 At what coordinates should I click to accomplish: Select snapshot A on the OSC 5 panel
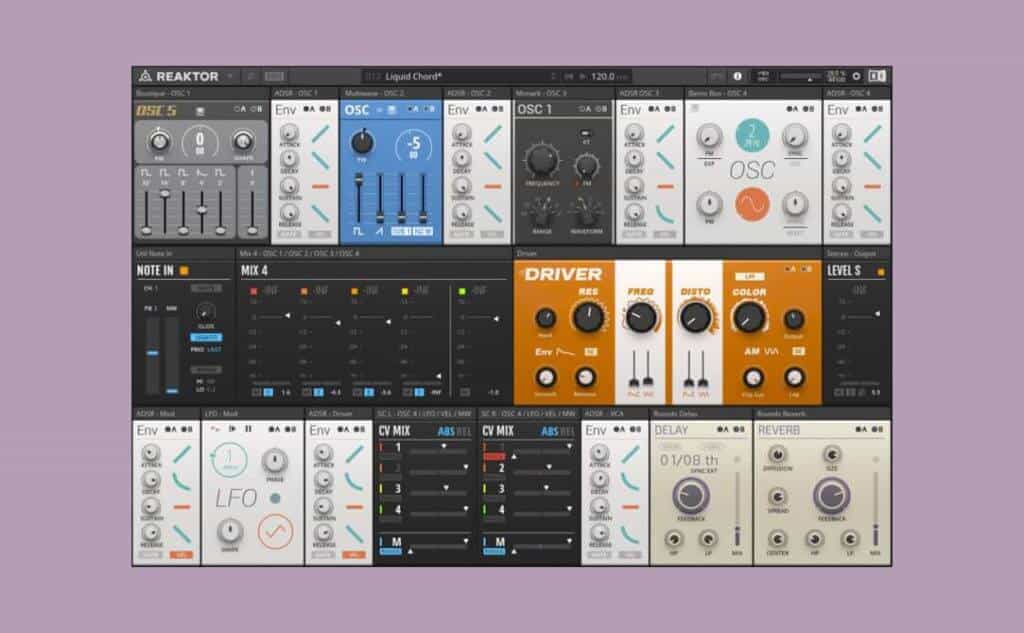(240, 109)
